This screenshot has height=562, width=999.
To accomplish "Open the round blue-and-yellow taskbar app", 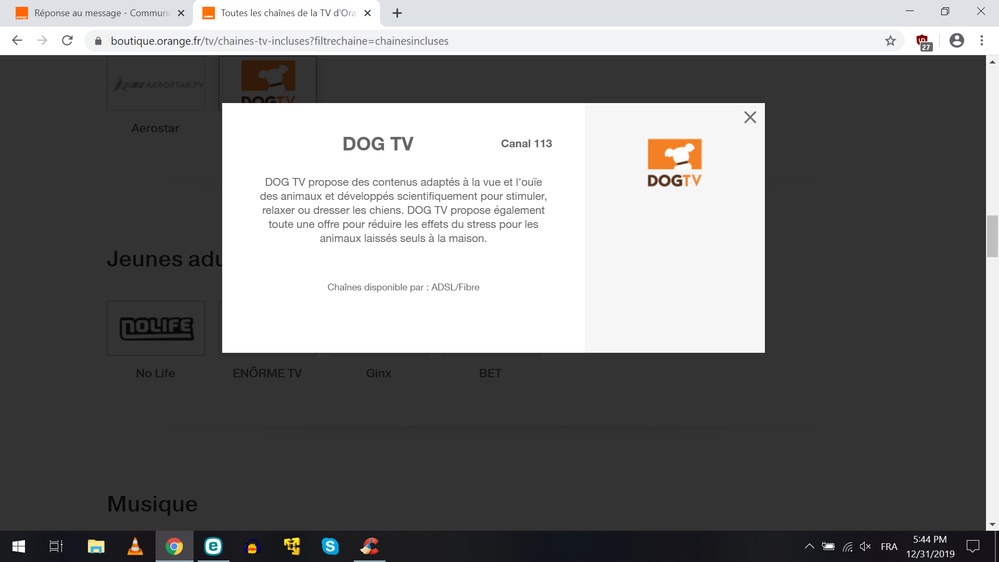I will (x=252, y=546).
